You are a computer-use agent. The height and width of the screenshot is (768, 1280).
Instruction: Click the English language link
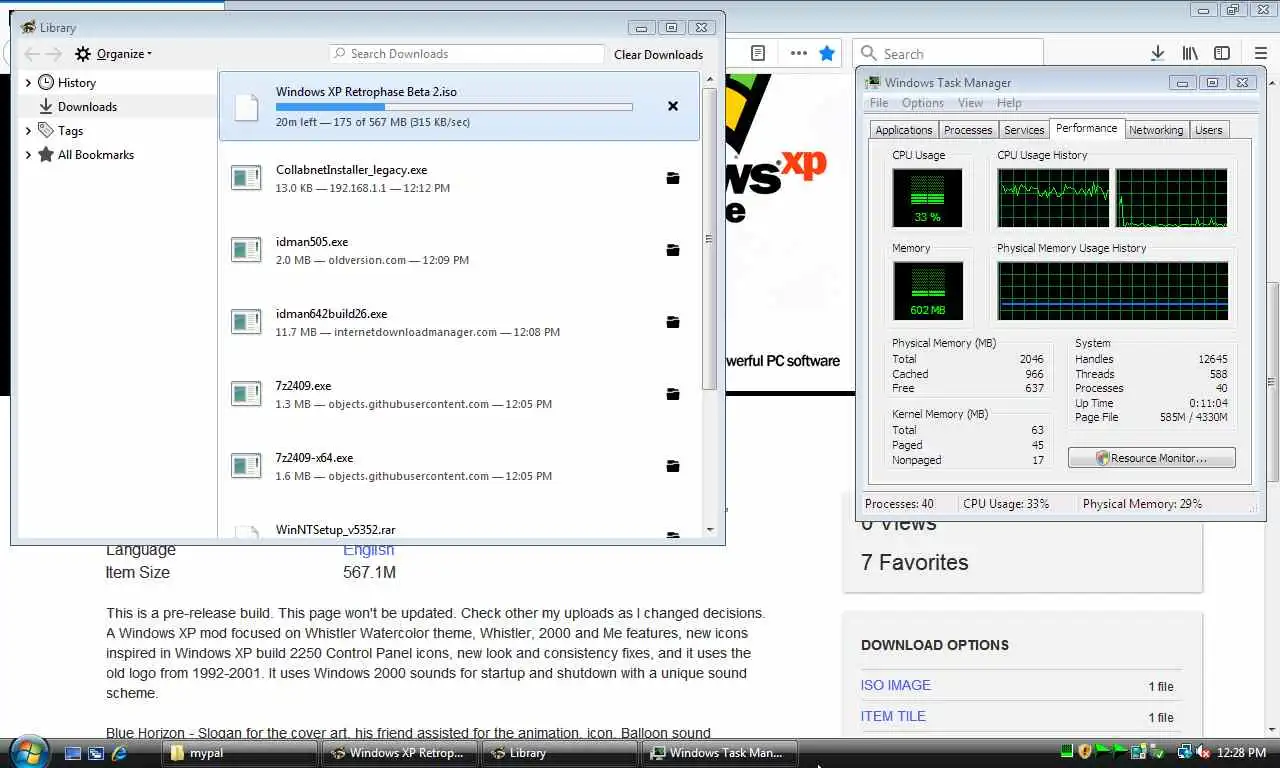pyautogui.click(x=368, y=550)
